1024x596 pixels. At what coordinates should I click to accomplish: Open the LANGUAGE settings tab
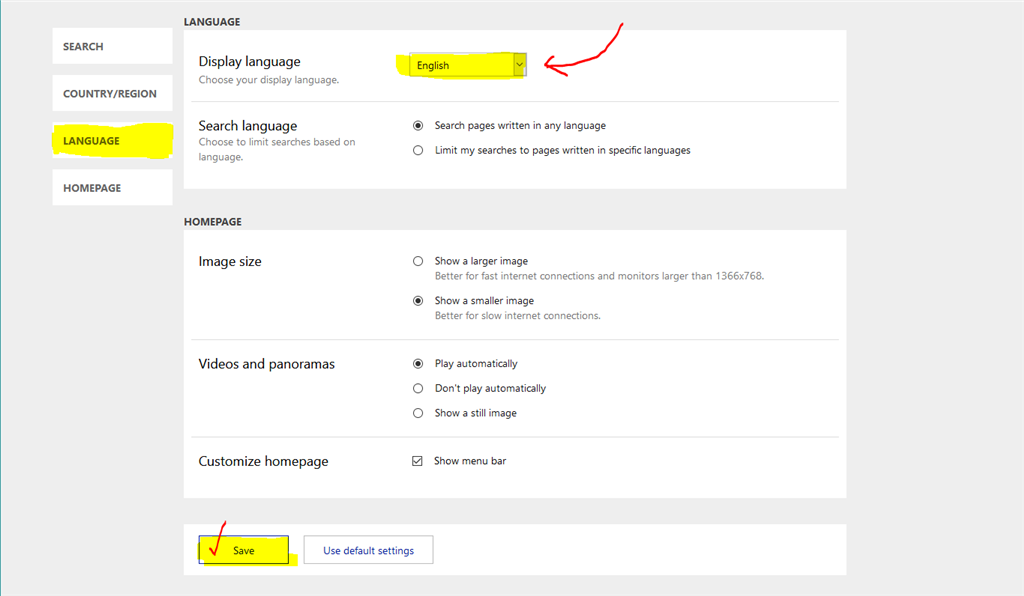click(x=112, y=140)
